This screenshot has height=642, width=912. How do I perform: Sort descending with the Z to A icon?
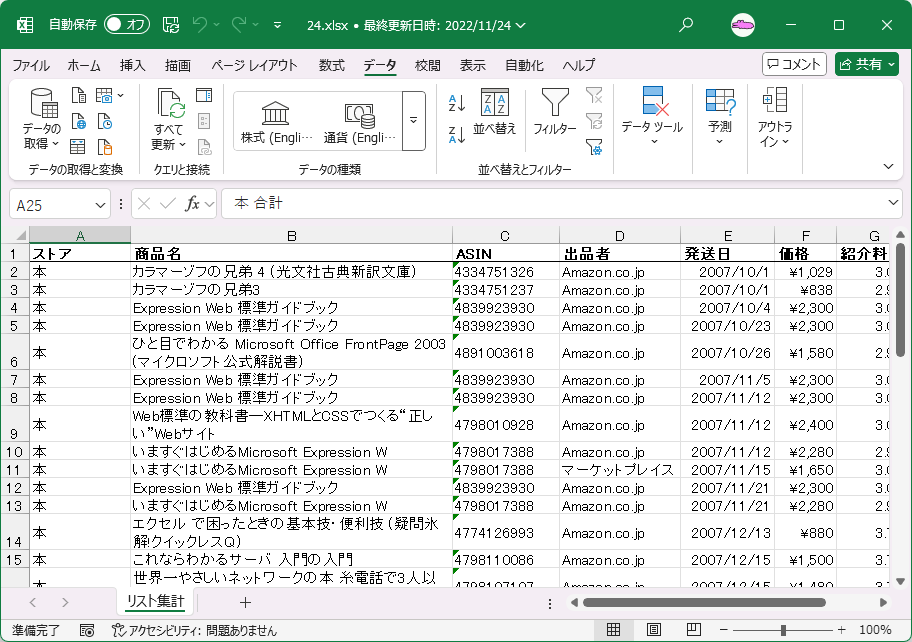[x=457, y=135]
